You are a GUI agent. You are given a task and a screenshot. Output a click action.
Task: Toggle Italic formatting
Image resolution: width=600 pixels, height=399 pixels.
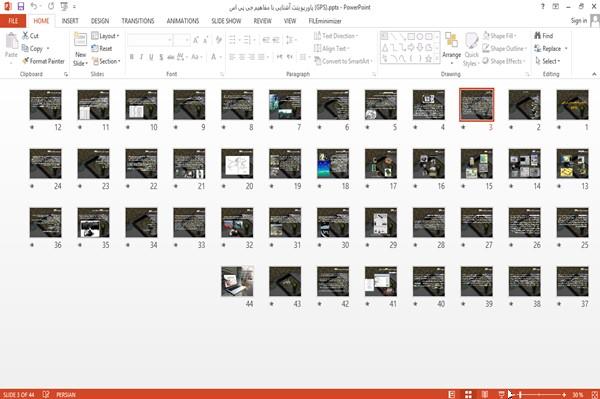tap(141, 57)
